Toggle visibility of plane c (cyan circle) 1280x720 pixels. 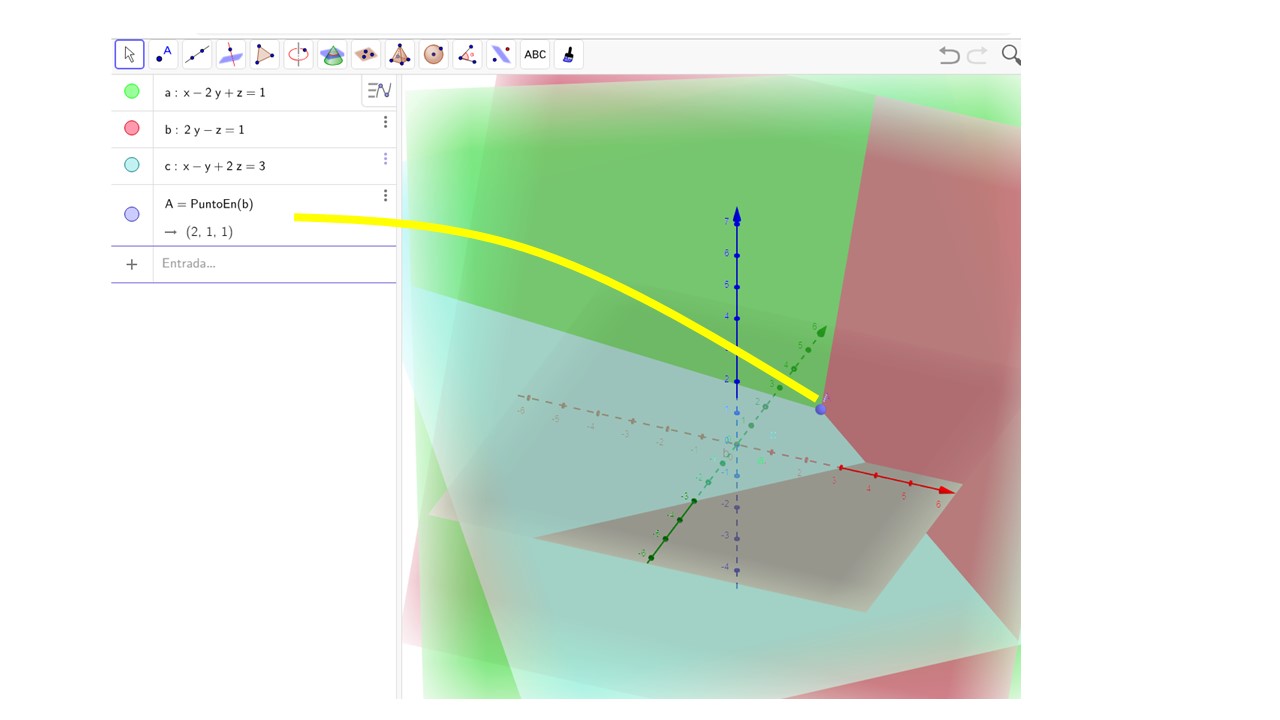tap(132, 165)
